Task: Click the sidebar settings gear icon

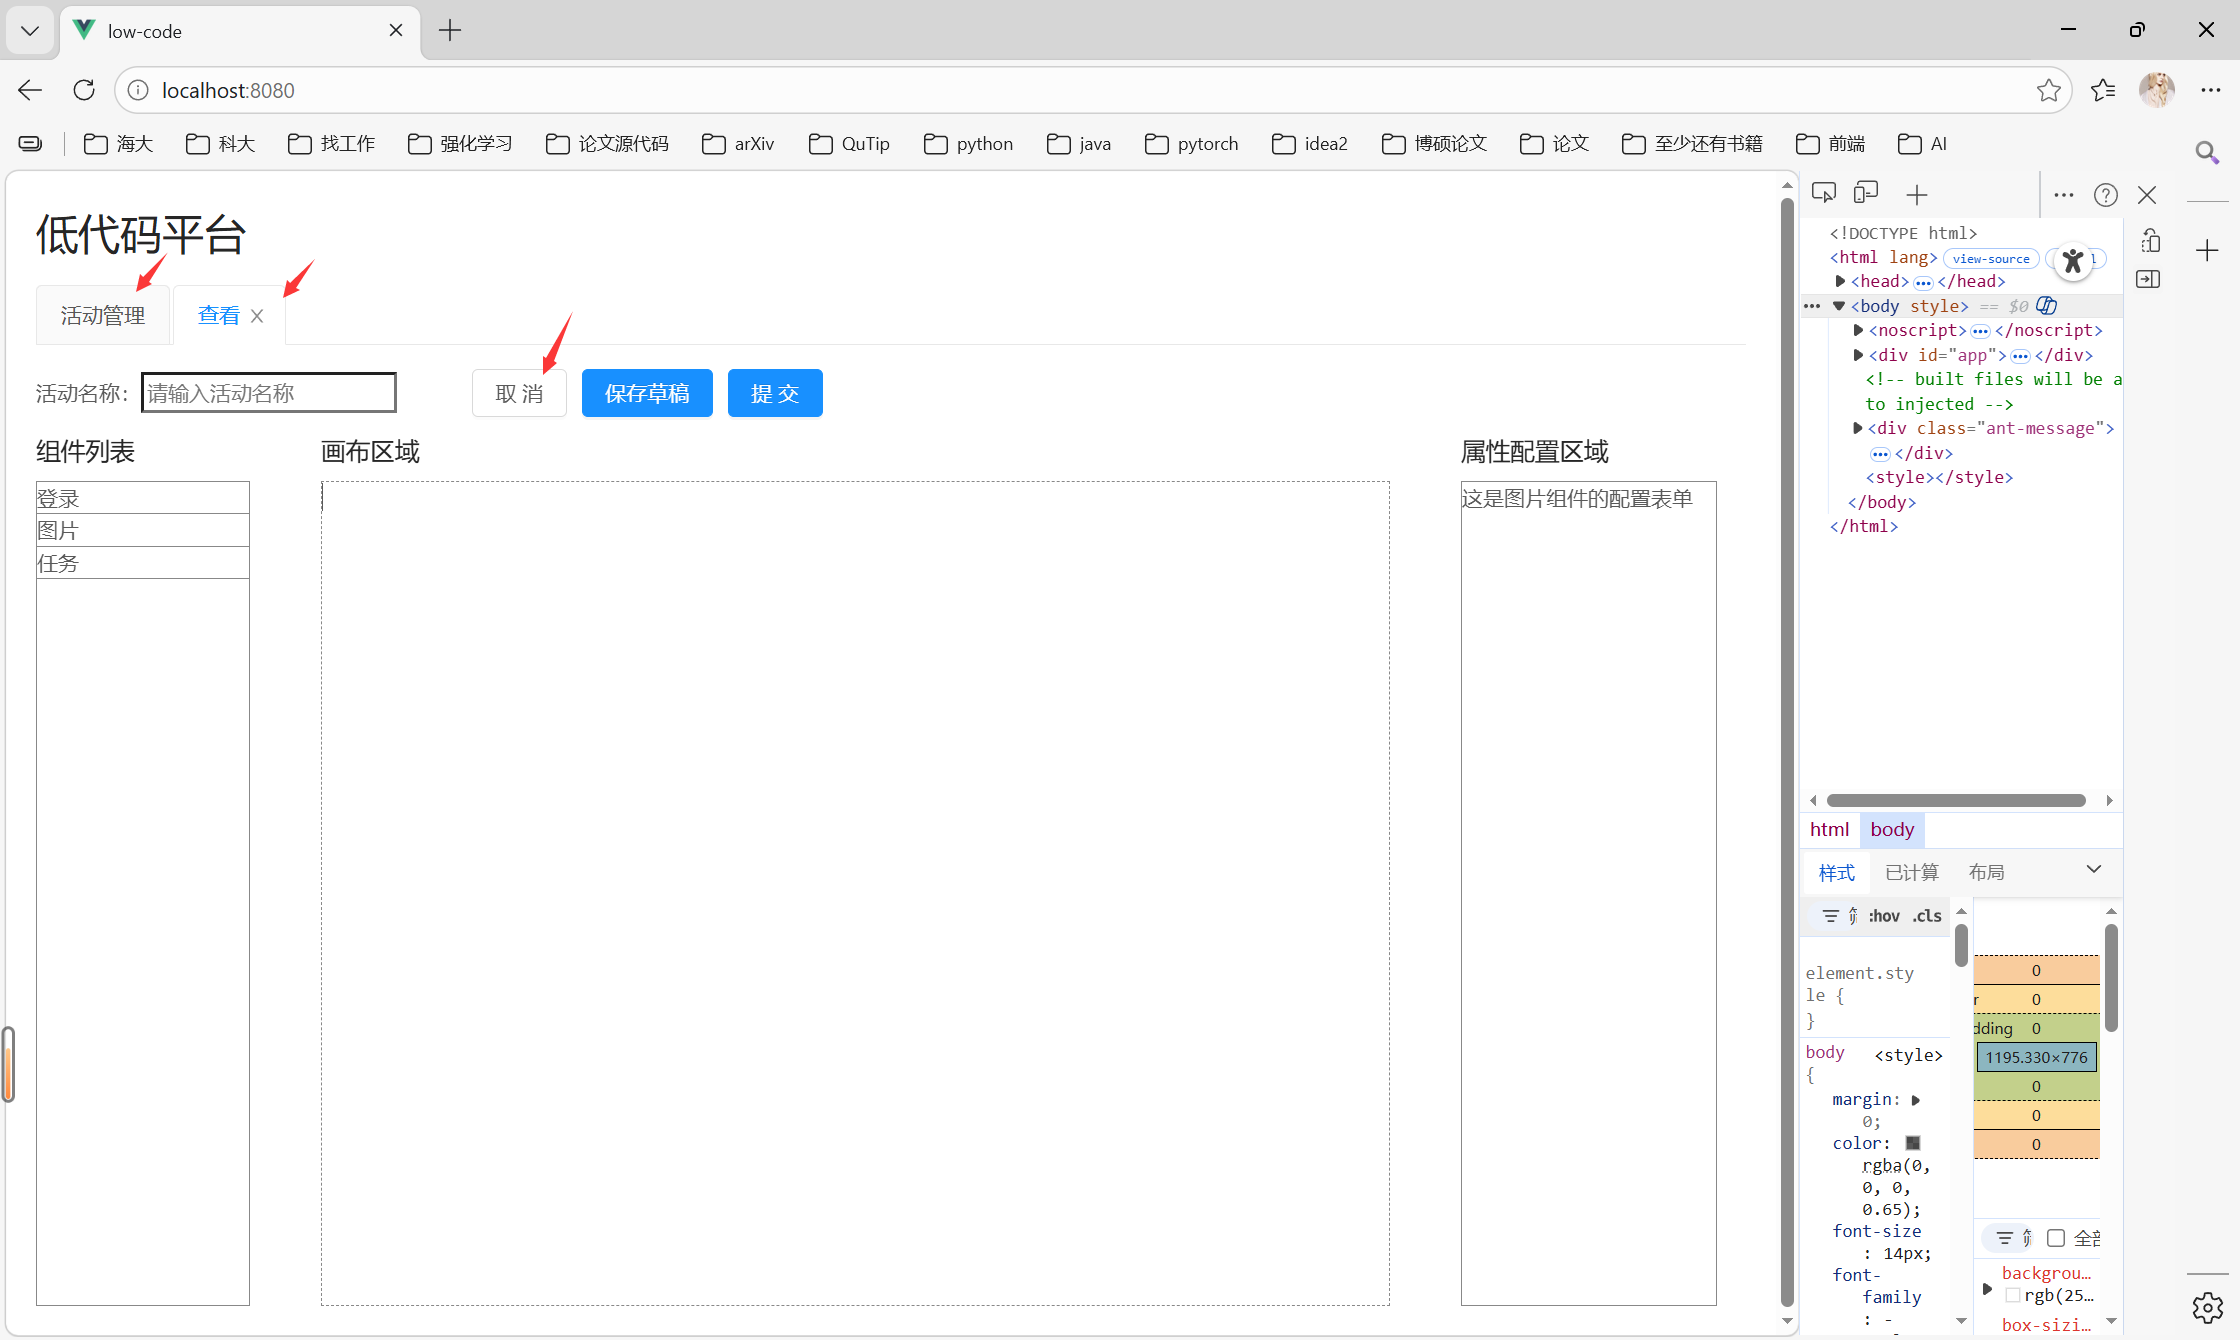Action: 2207,1307
